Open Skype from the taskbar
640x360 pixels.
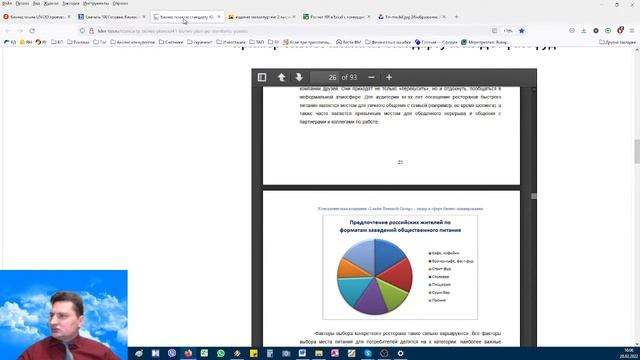click(368, 353)
